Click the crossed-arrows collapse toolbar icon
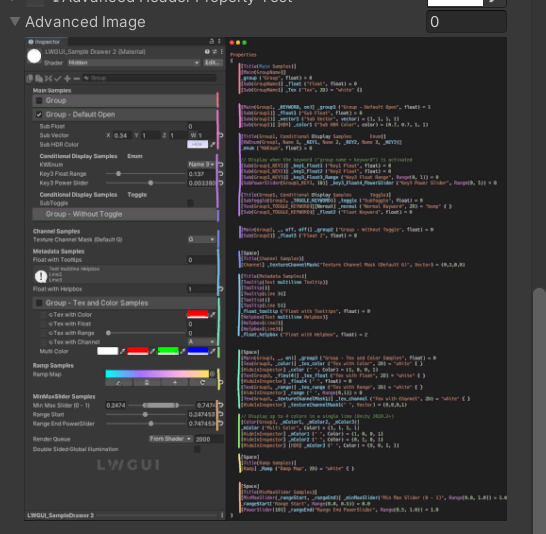 [x=48, y=78]
